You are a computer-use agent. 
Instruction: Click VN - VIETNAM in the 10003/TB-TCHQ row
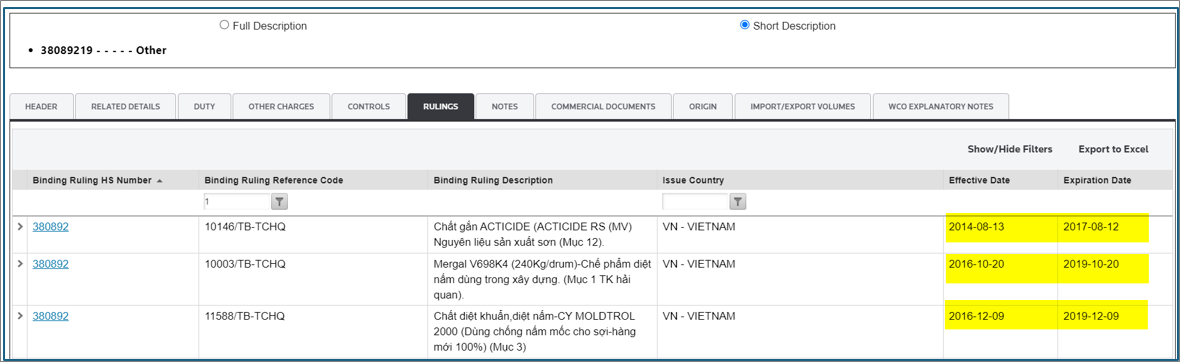[699, 264]
